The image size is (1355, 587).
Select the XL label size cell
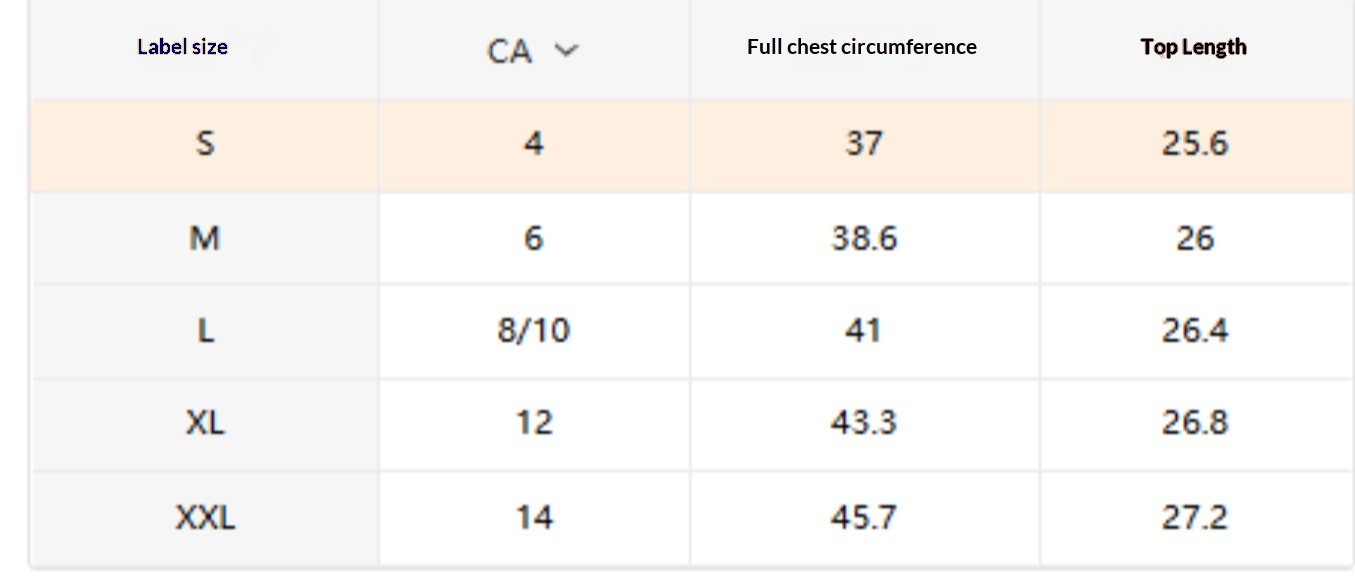[204, 422]
